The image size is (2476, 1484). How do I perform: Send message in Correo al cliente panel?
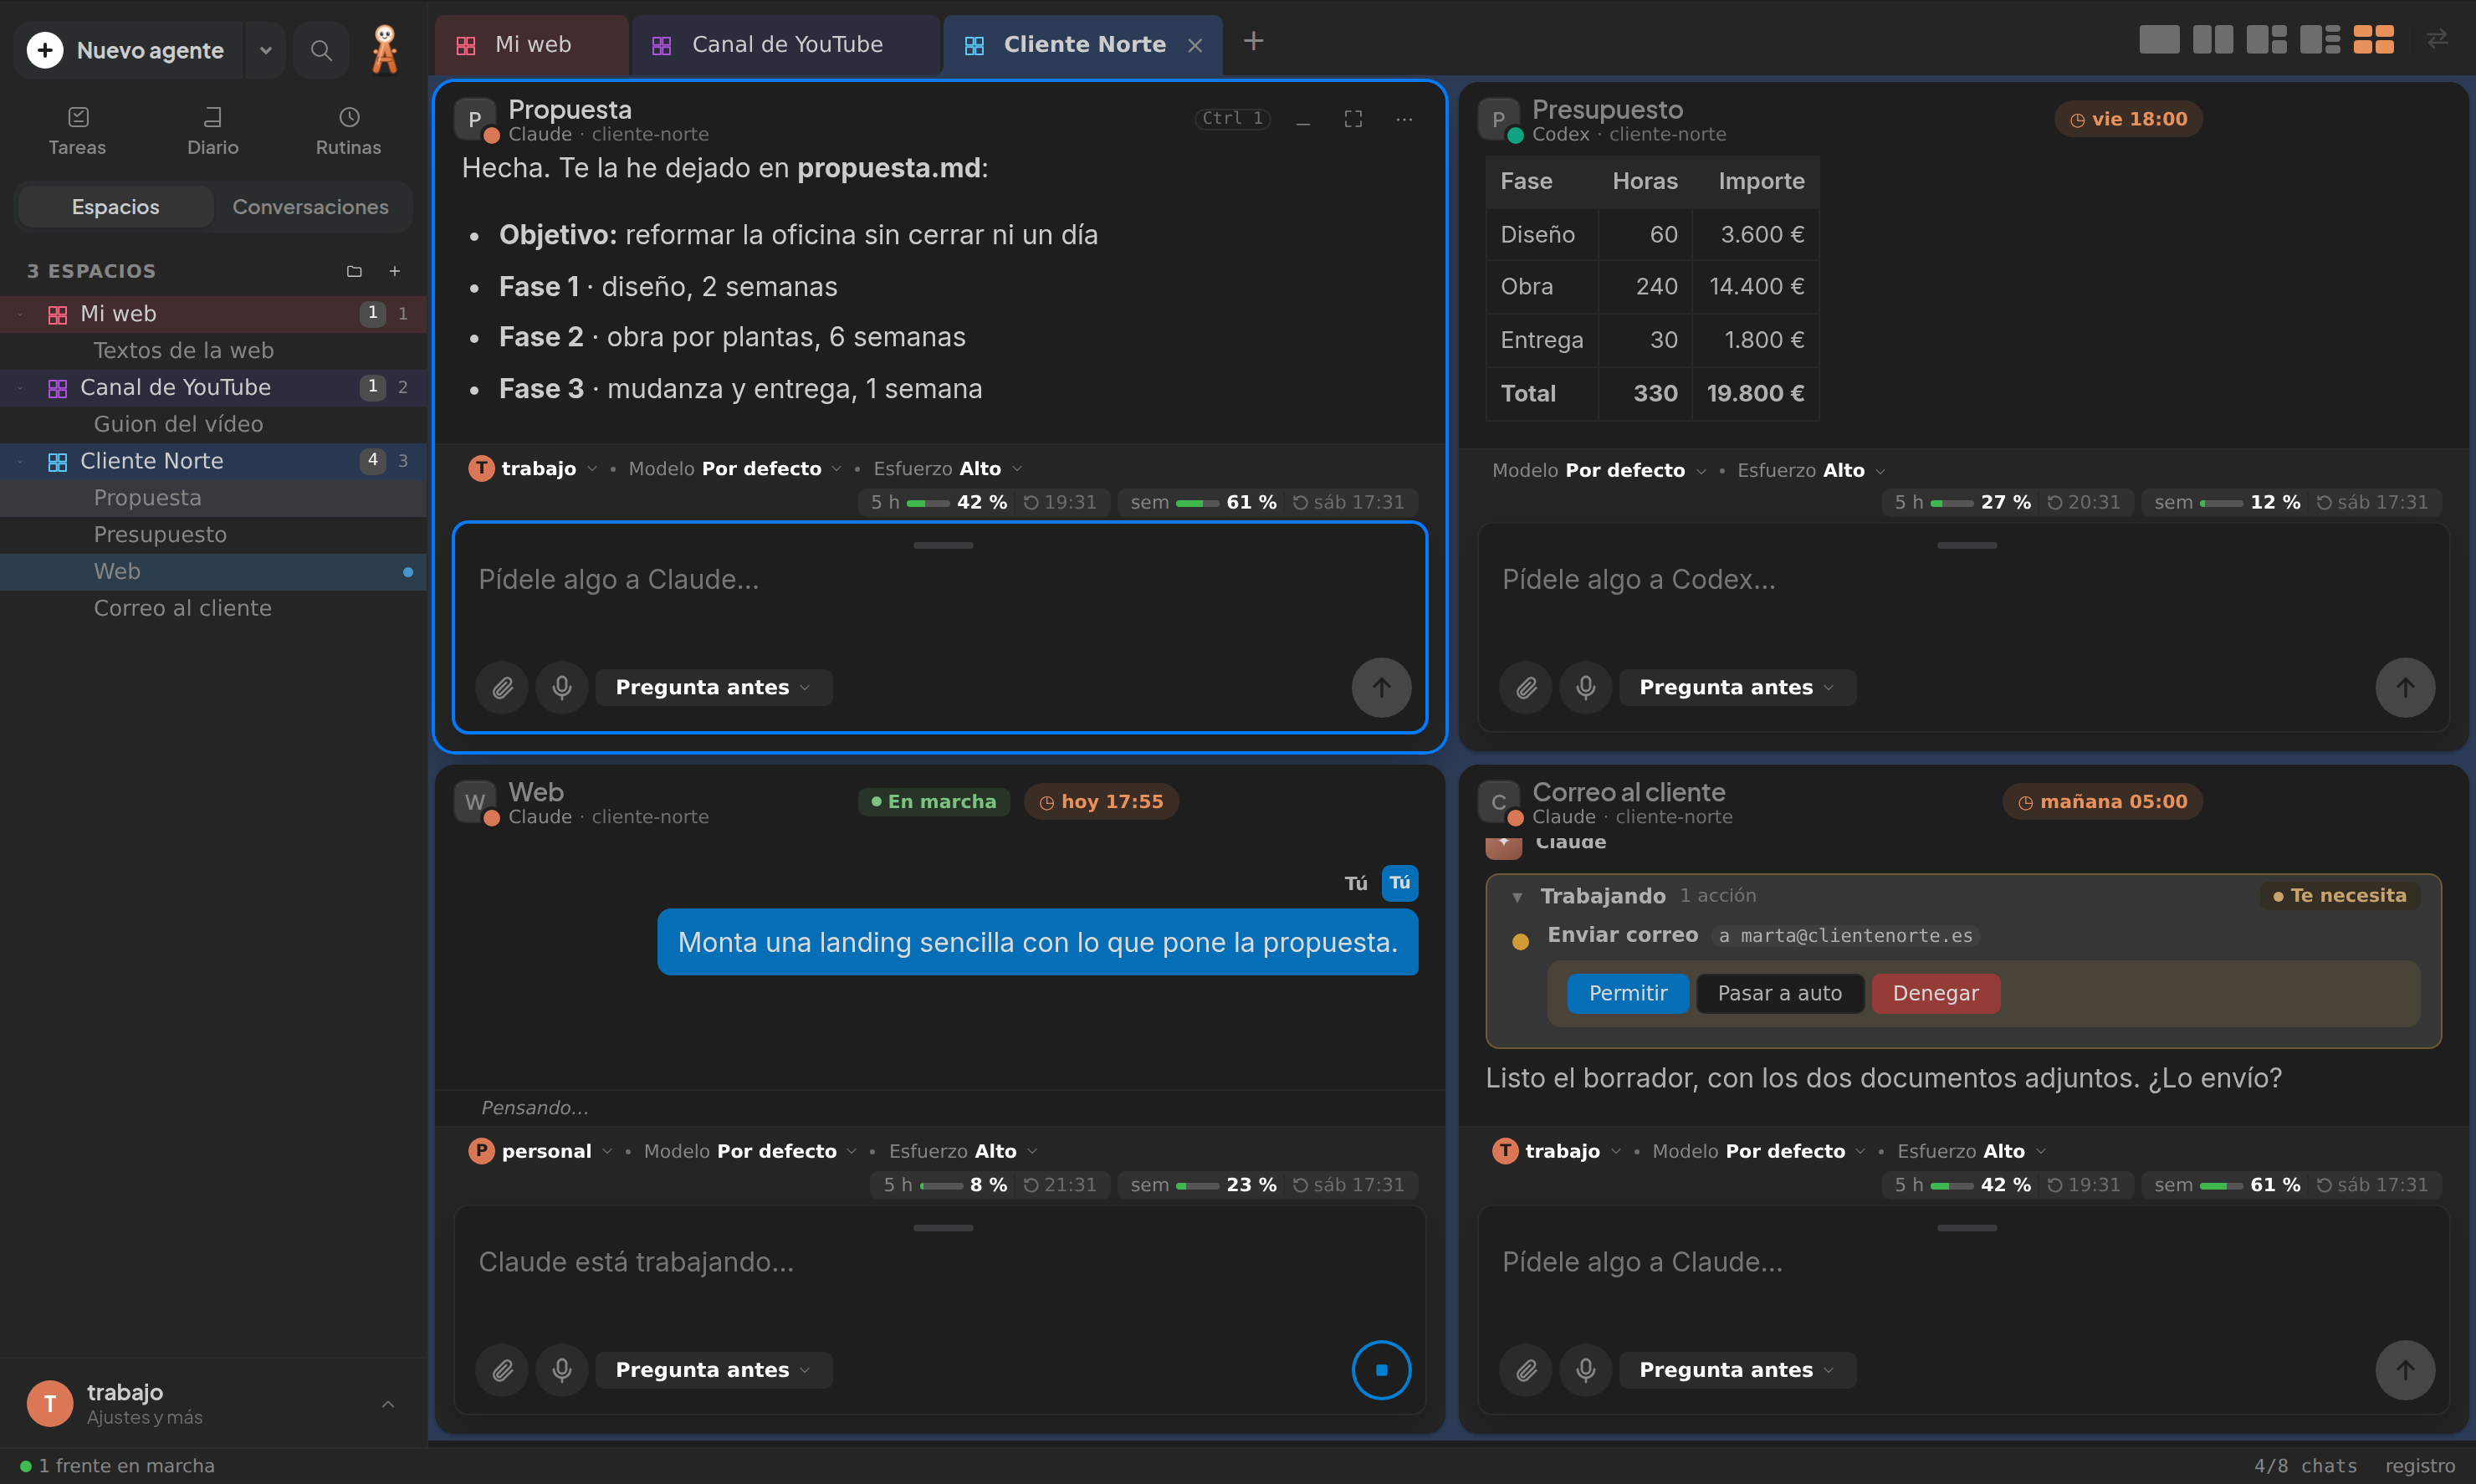pos(2405,1370)
